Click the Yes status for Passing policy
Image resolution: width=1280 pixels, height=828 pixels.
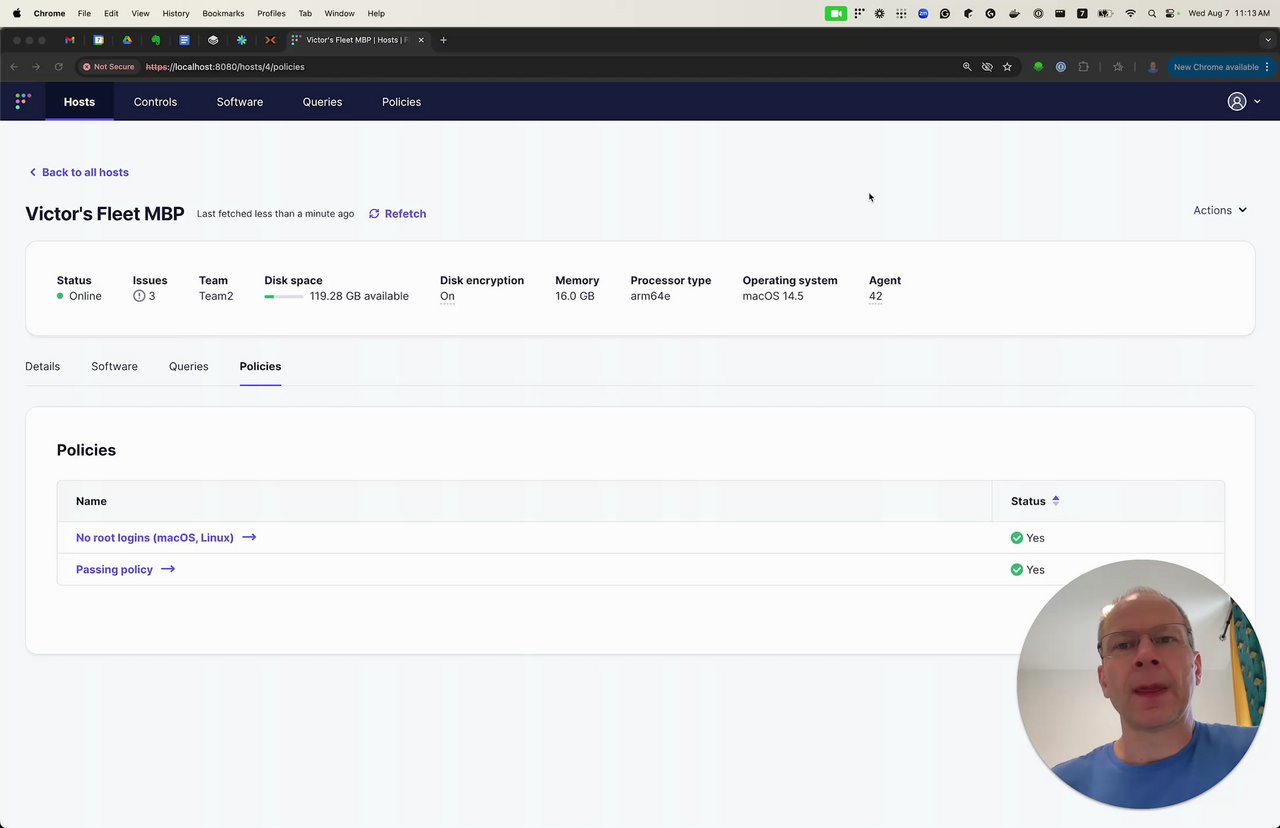(x=1027, y=570)
